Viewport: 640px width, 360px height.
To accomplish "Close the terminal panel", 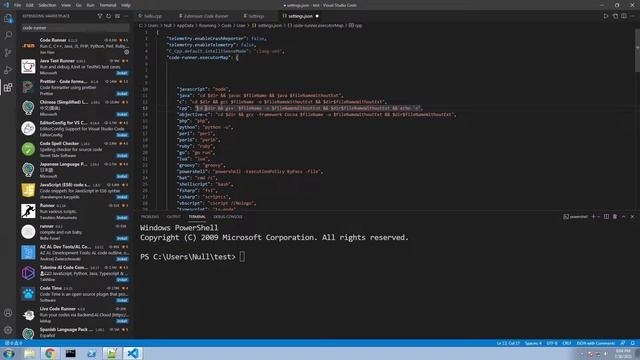I will coord(632,217).
